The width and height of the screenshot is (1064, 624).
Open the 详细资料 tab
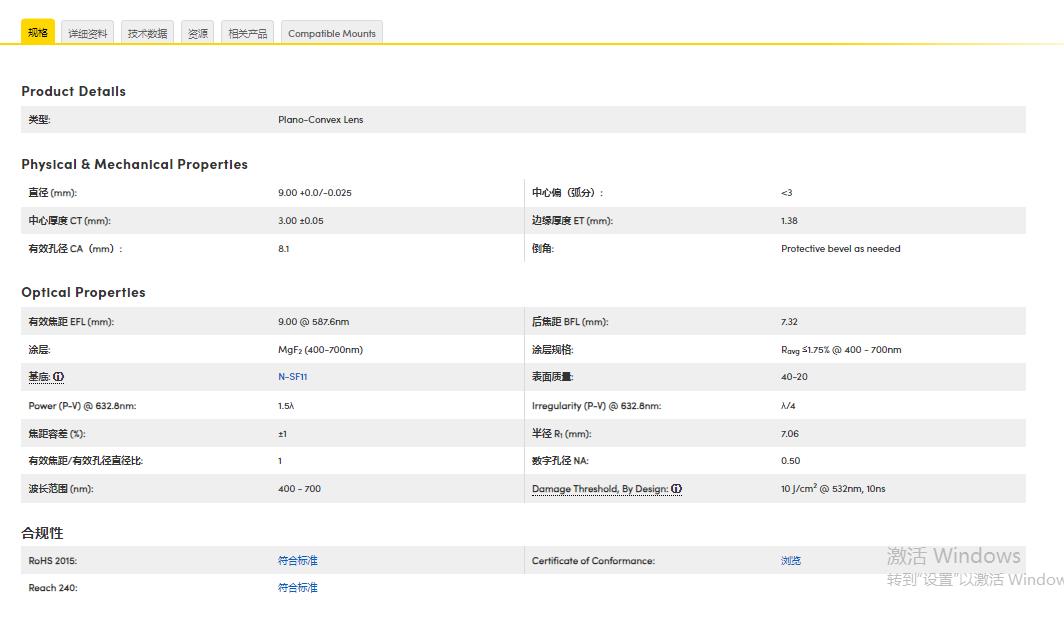(x=87, y=33)
